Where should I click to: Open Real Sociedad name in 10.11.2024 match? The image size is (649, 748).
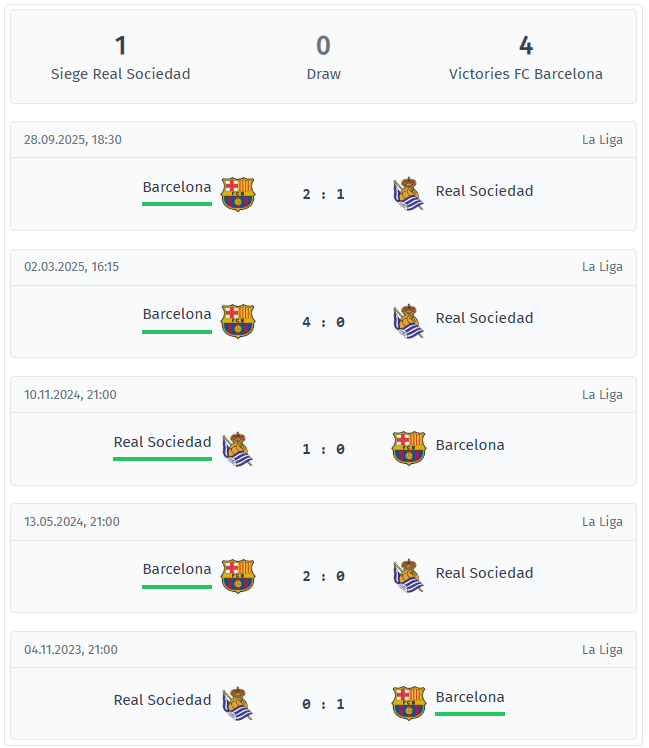tap(163, 442)
